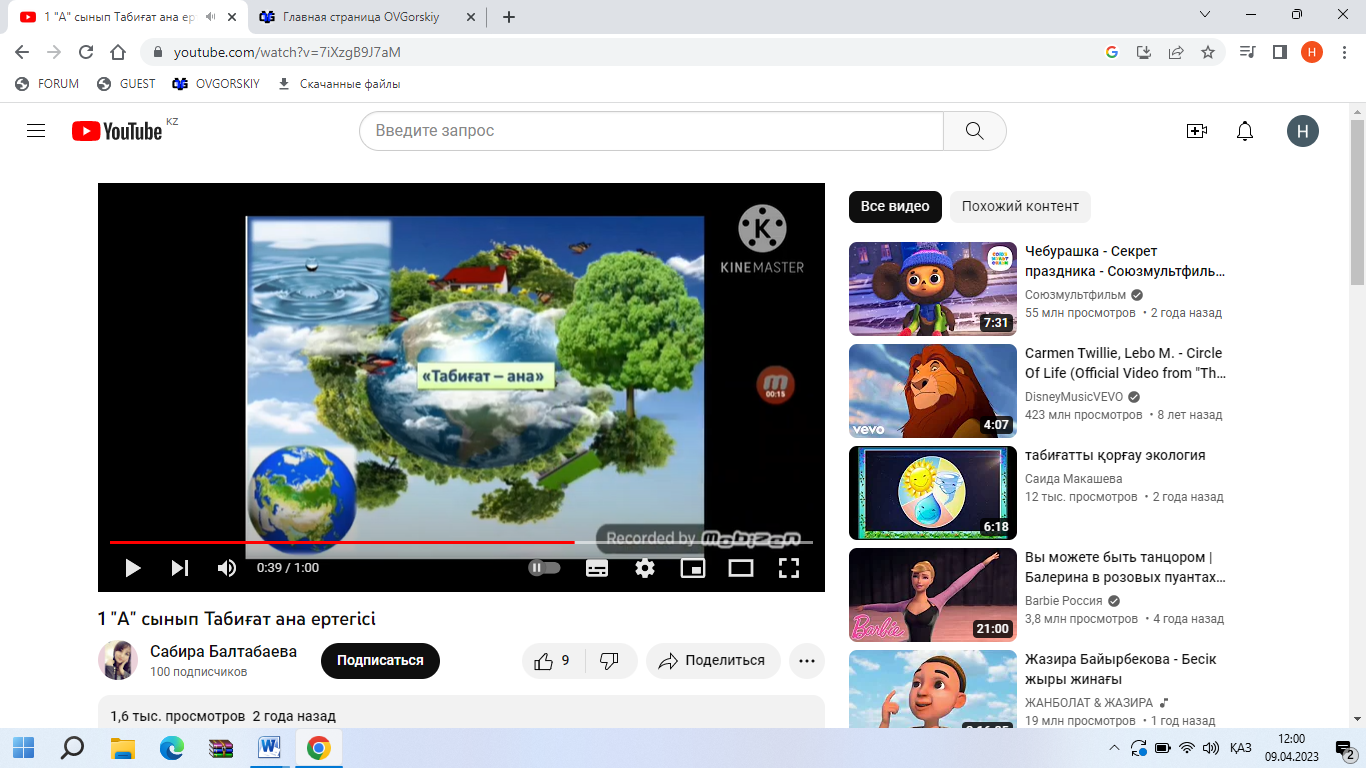The height and width of the screenshot is (768, 1366).
Task: Switch the ҚАЗ keyboard language
Action: 1241,748
